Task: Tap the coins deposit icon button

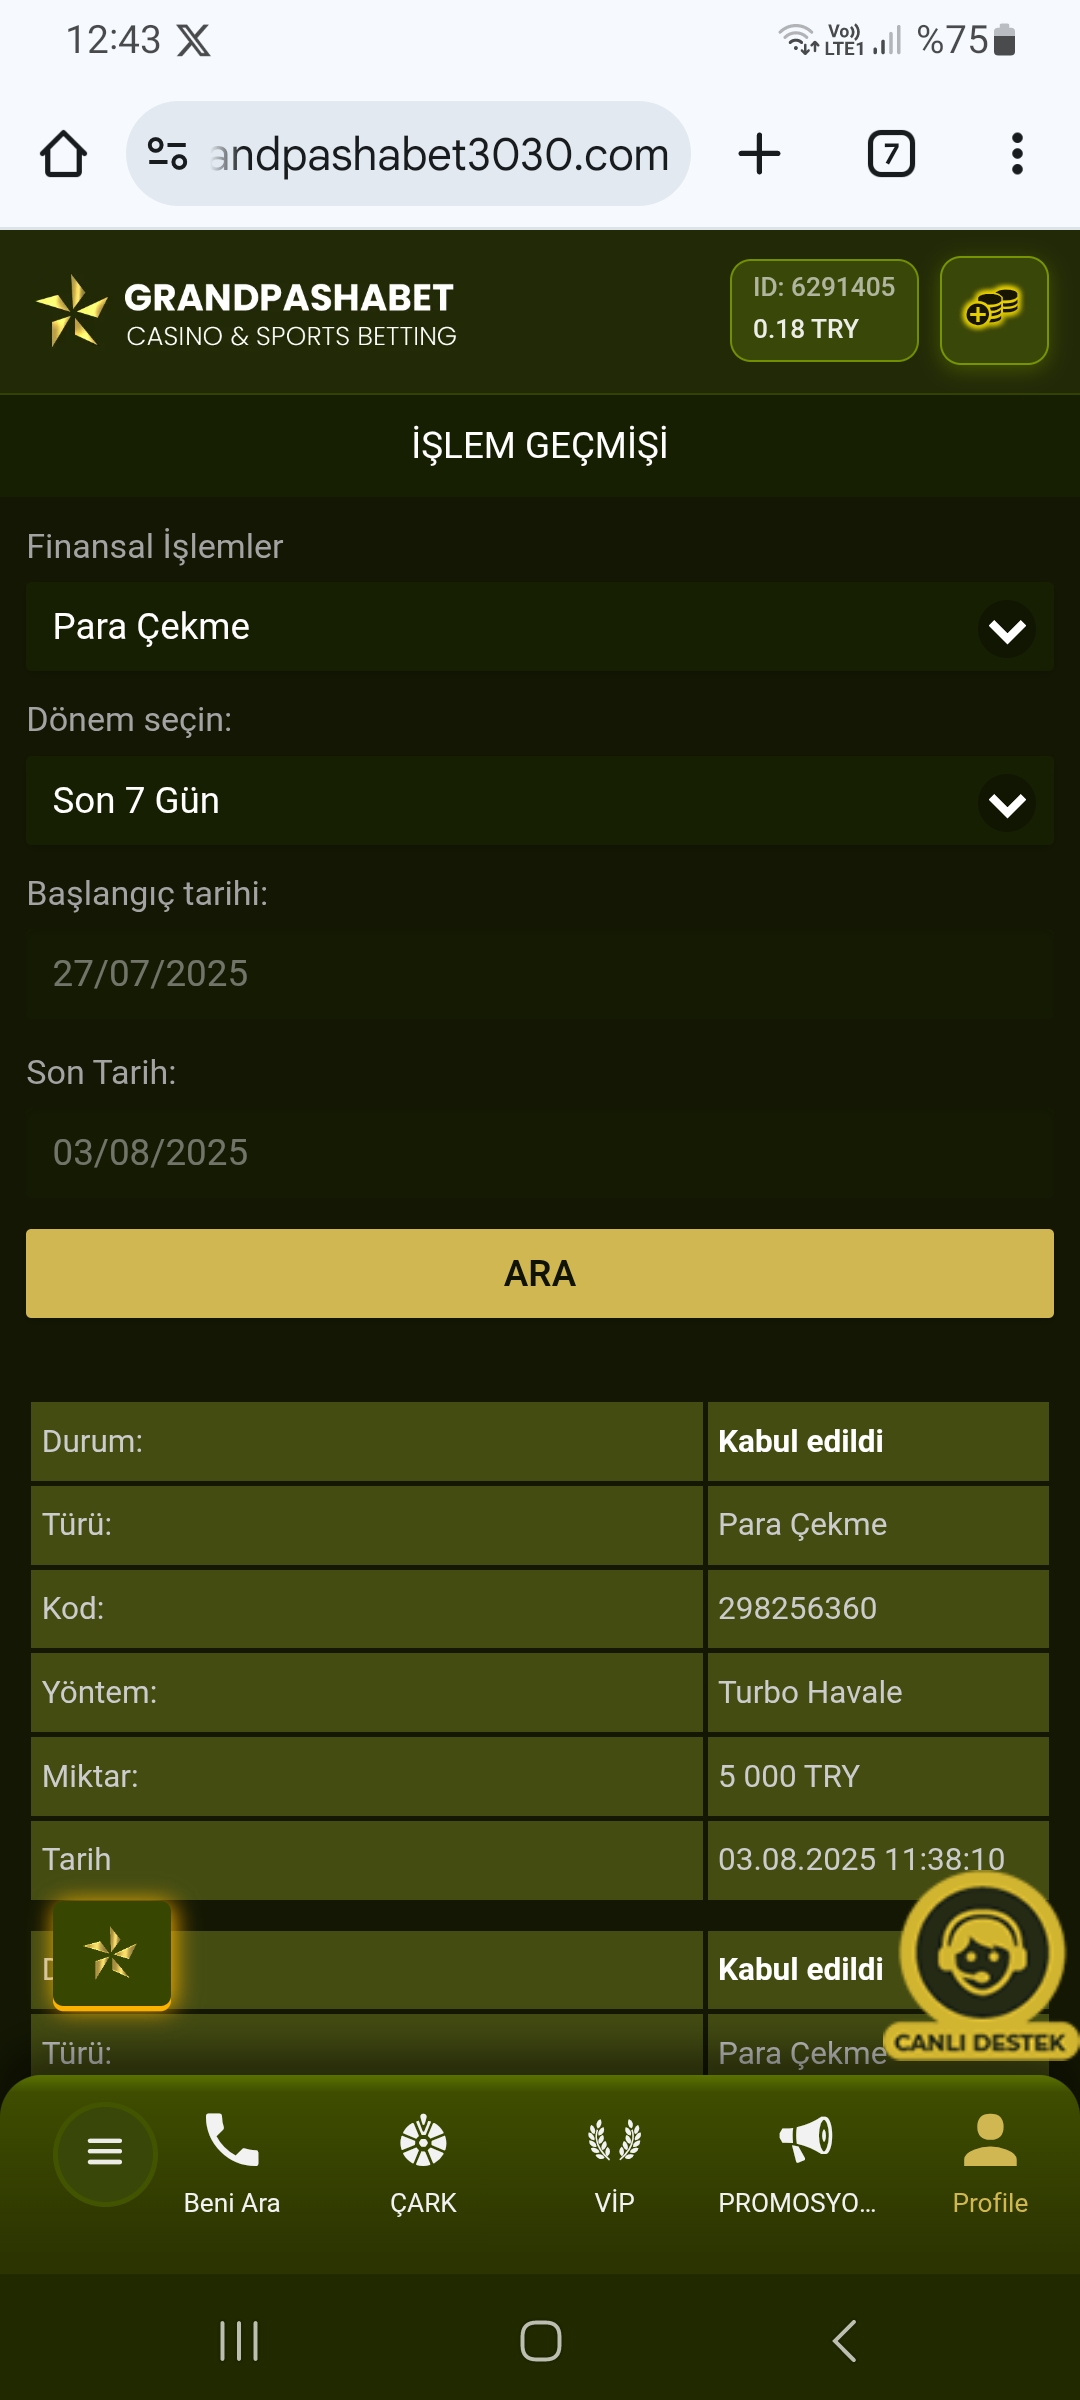Action: (x=994, y=311)
